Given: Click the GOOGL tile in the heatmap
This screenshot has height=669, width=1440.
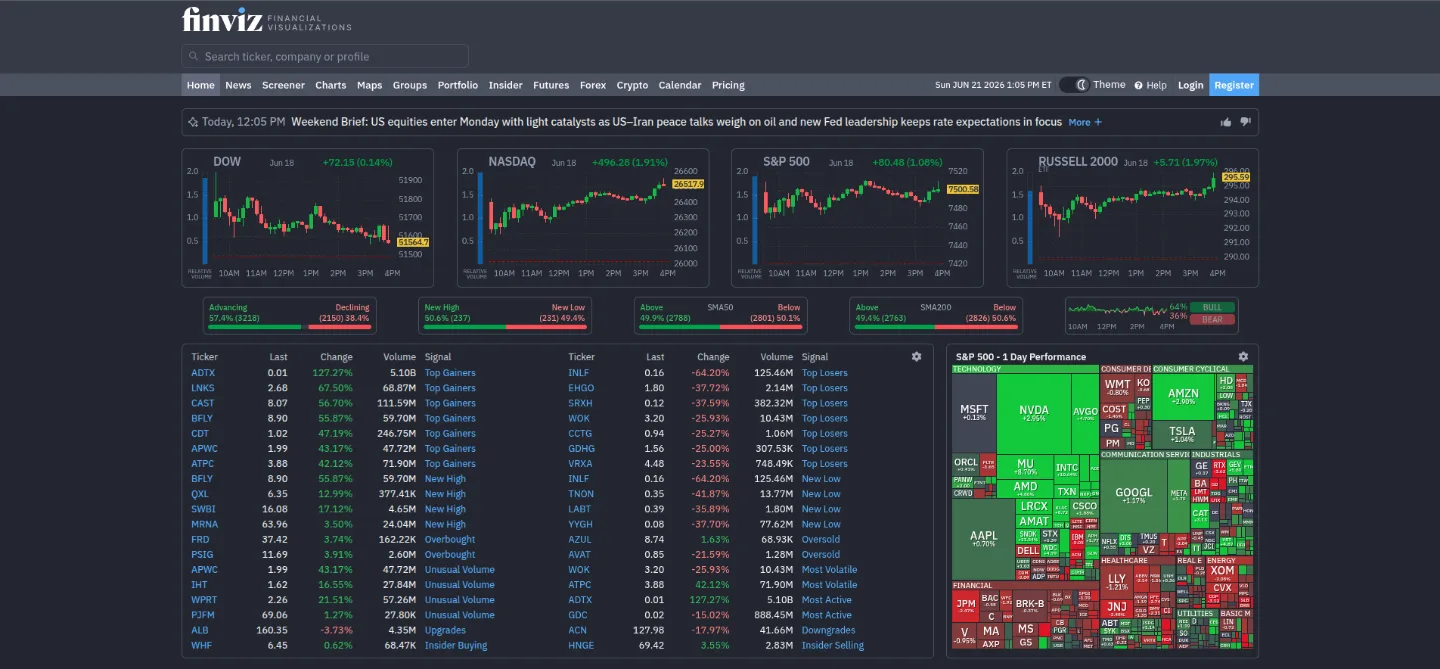Looking at the screenshot, I should click(x=1133, y=494).
